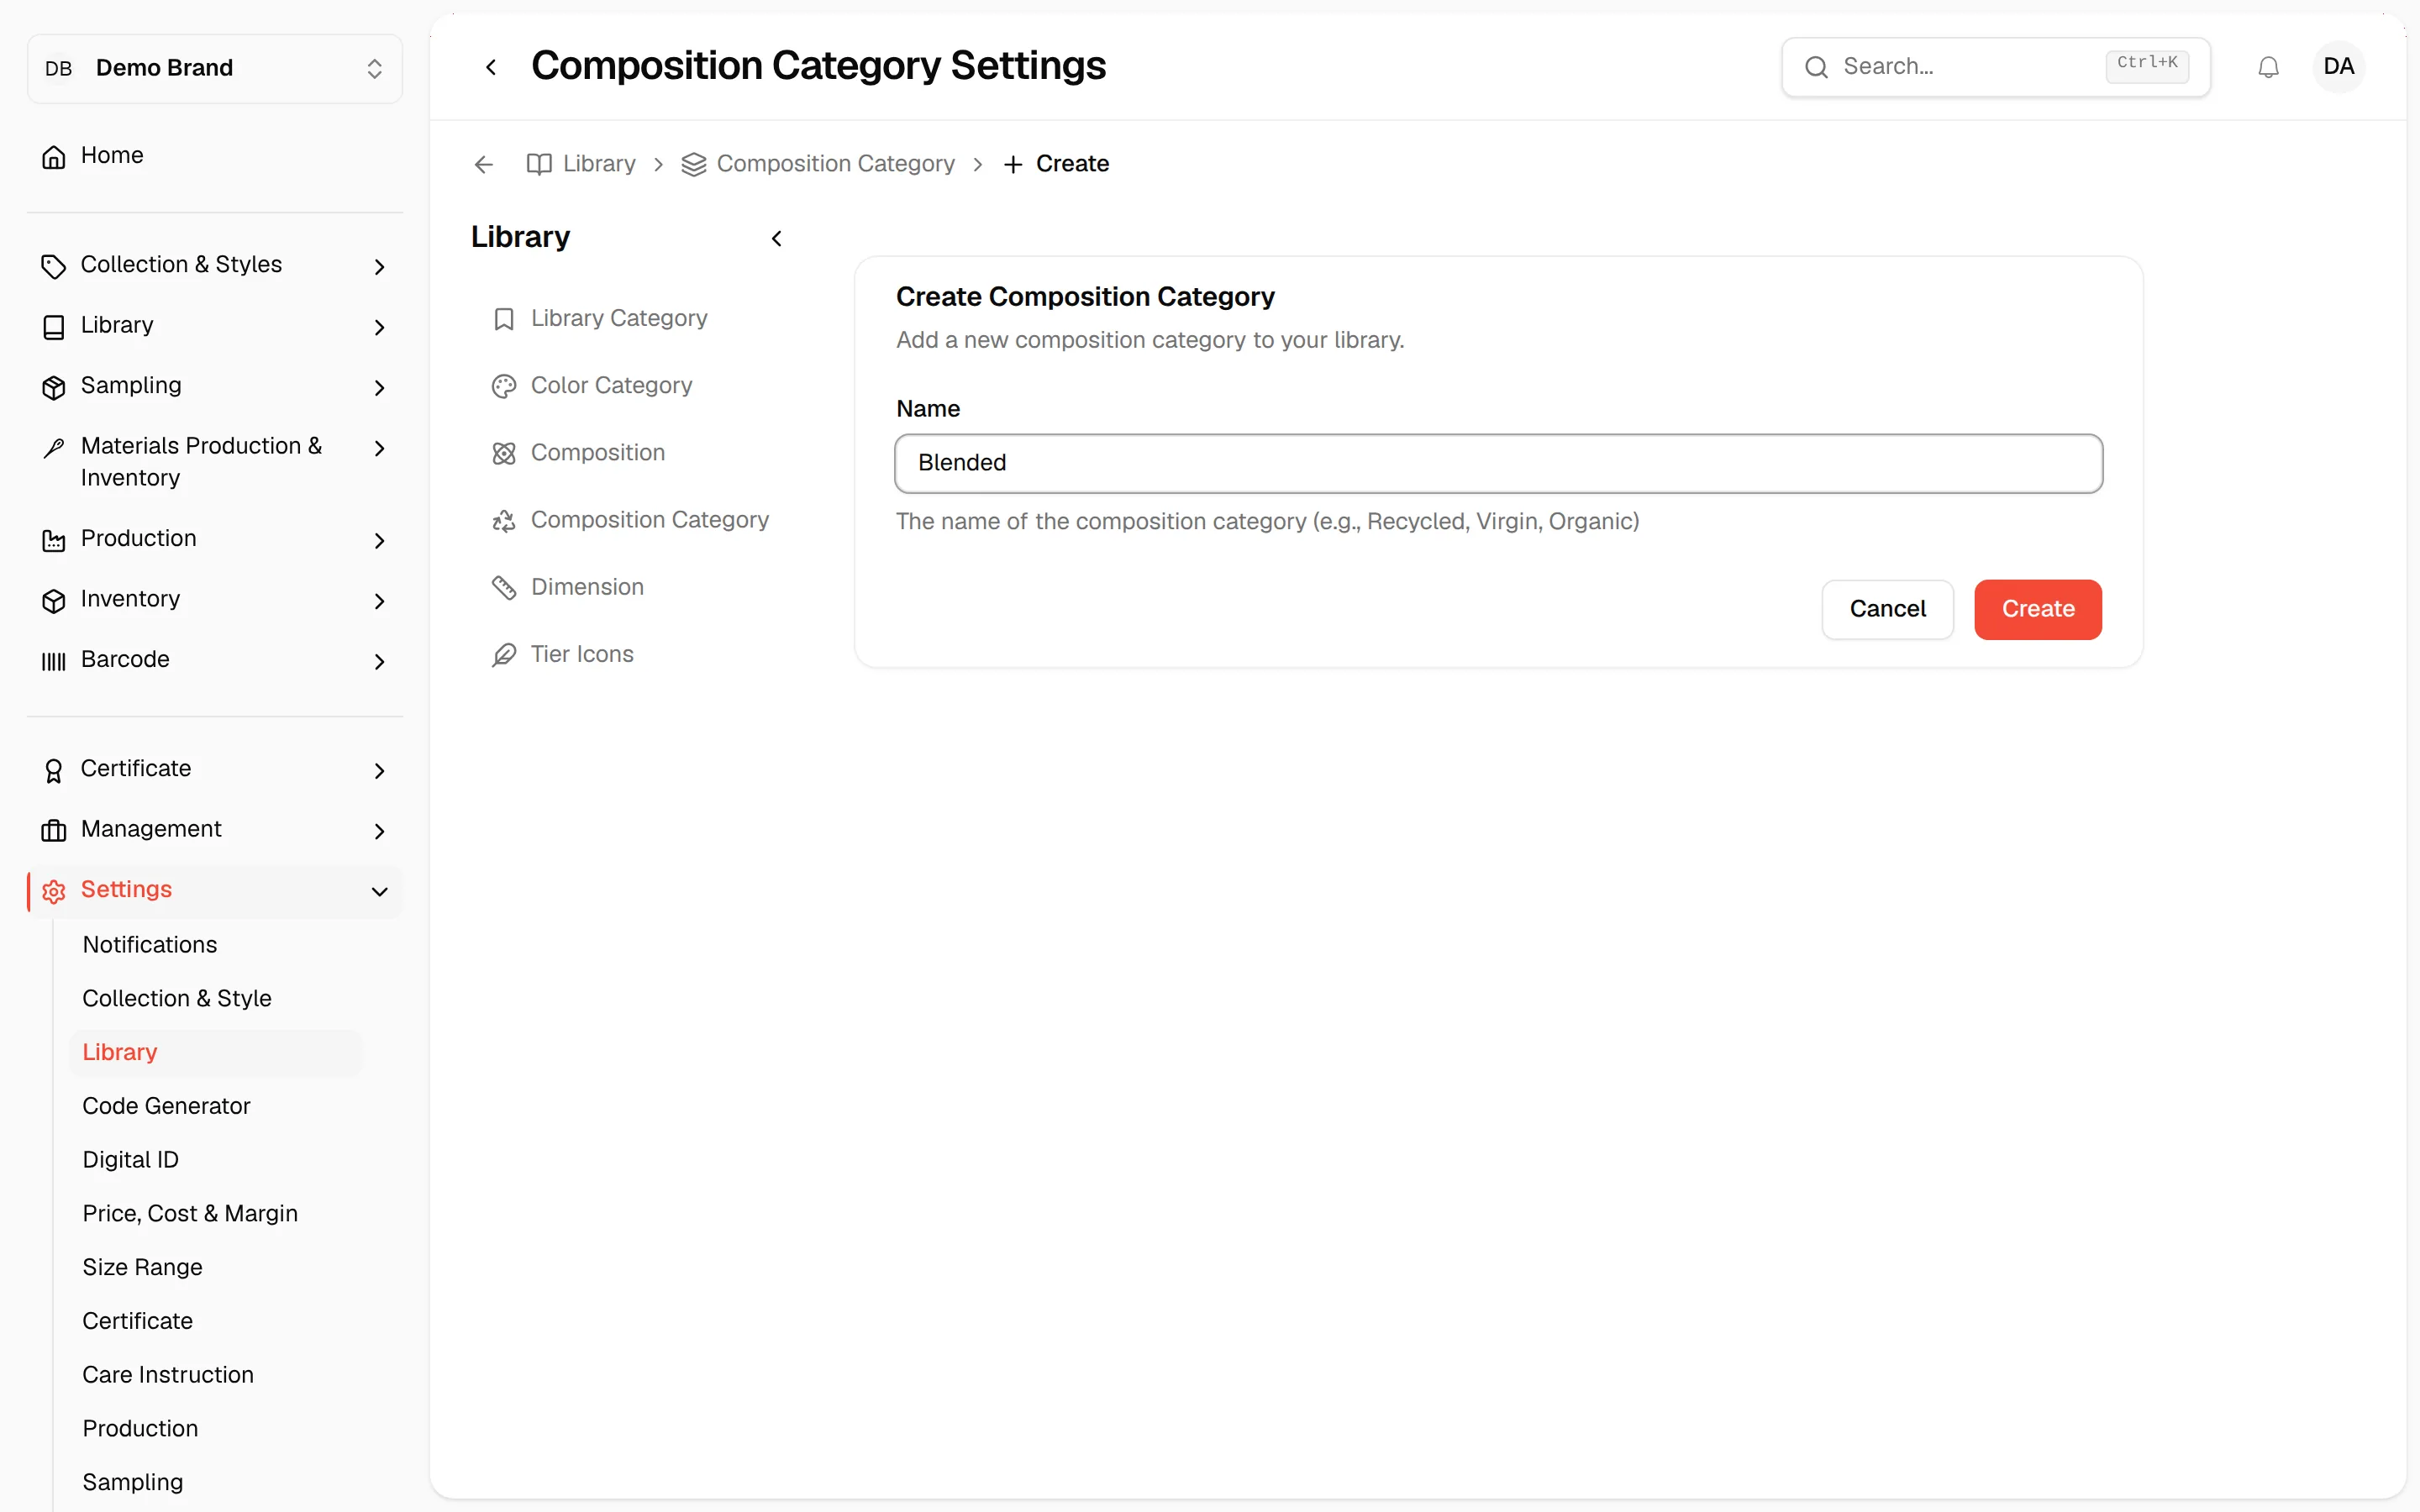2420x1512 pixels.
Task: Click the Cancel button
Action: click(1887, 609)
